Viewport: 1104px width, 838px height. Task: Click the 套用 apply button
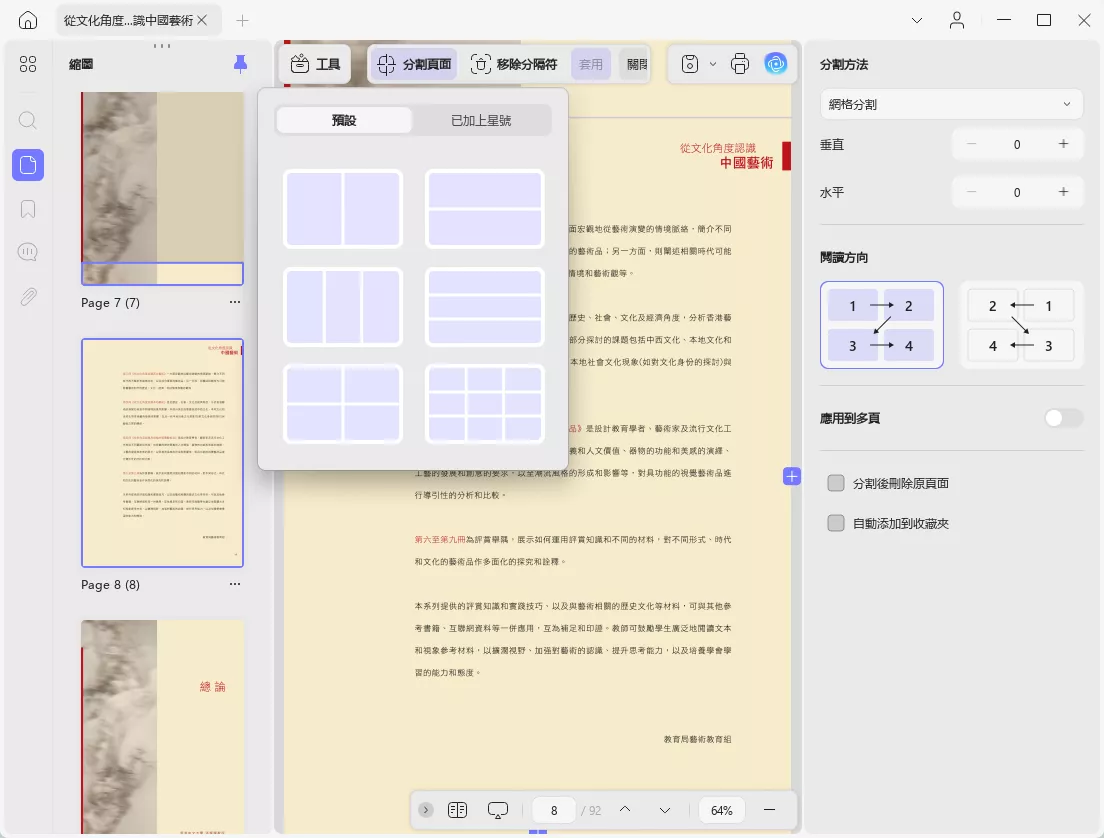pos(590,64)
